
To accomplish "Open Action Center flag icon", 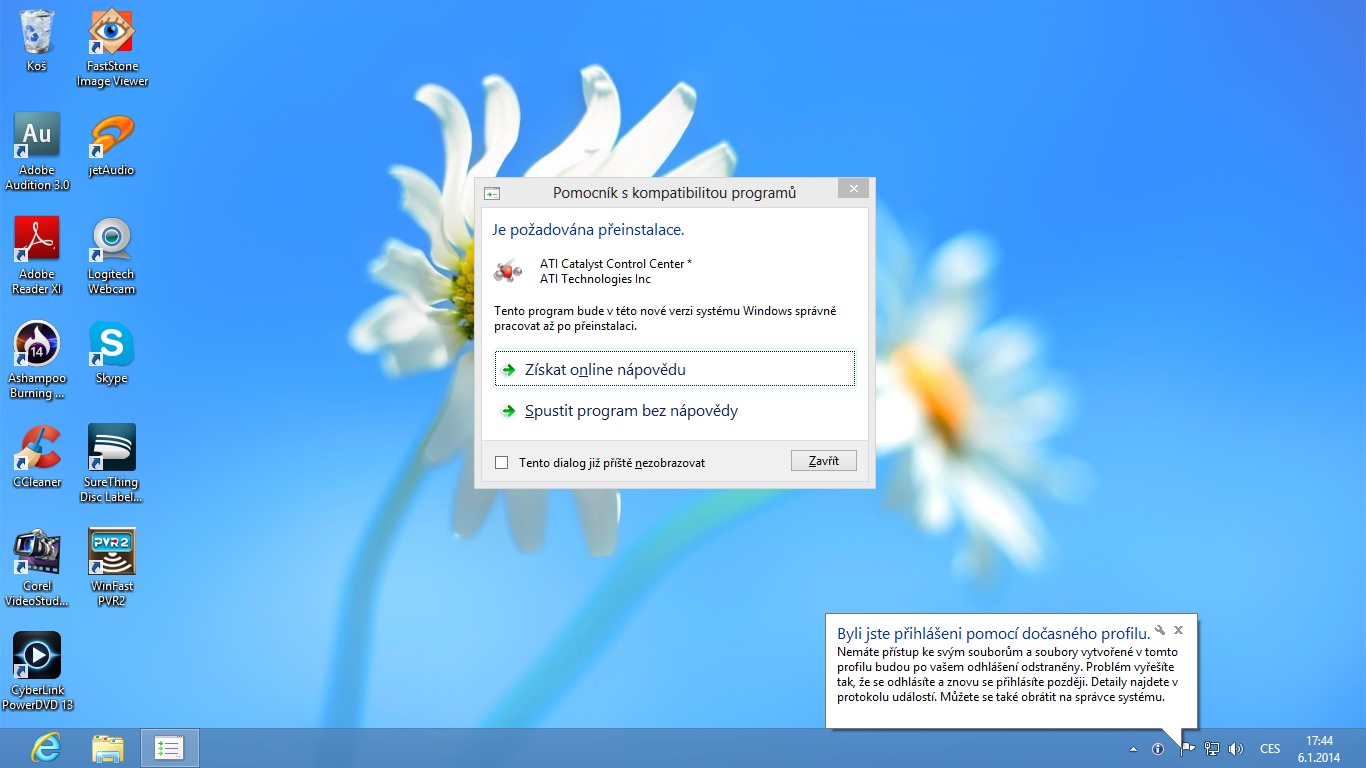I will (1187, 749).
